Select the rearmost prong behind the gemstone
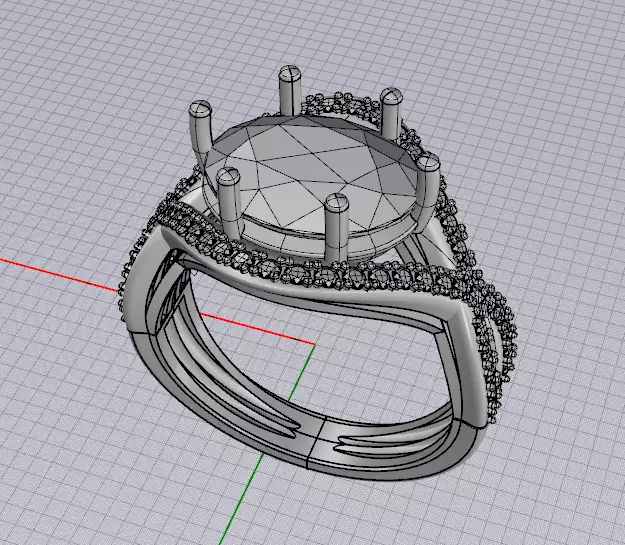 pyautogui.click(x=290, y=91)
